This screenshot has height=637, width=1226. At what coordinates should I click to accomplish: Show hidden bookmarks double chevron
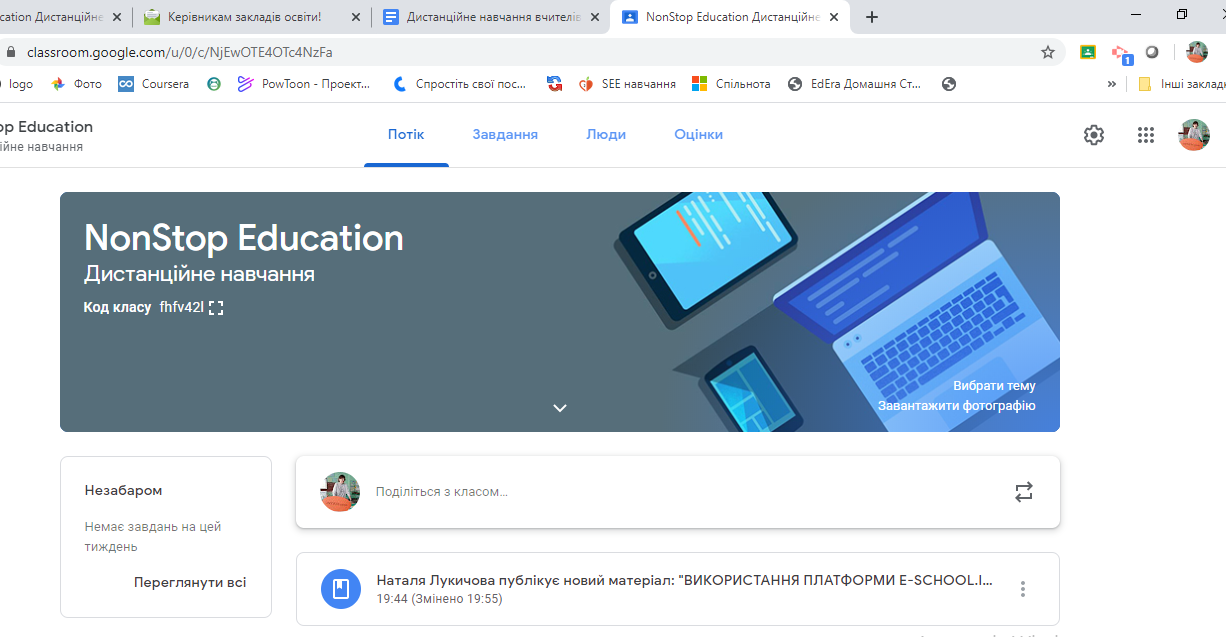click(1111, 84)
